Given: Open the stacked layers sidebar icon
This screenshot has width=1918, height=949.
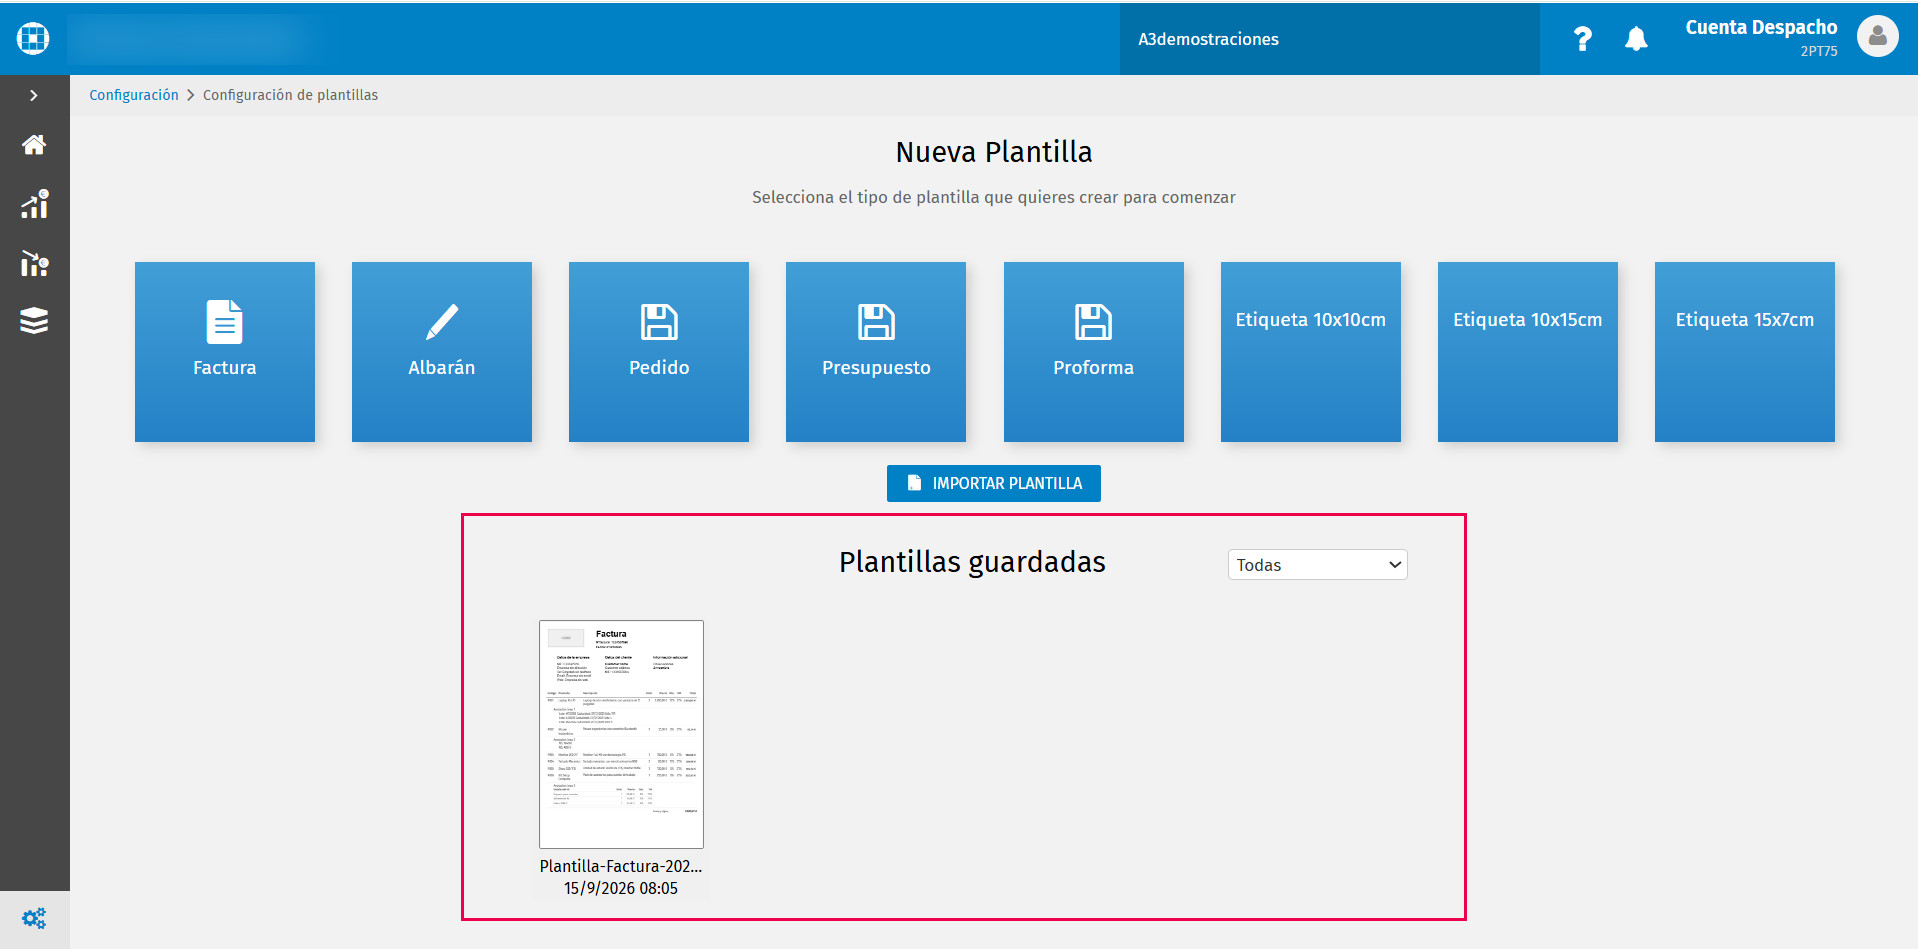Looking at the screenshot, I should [34, 321].
